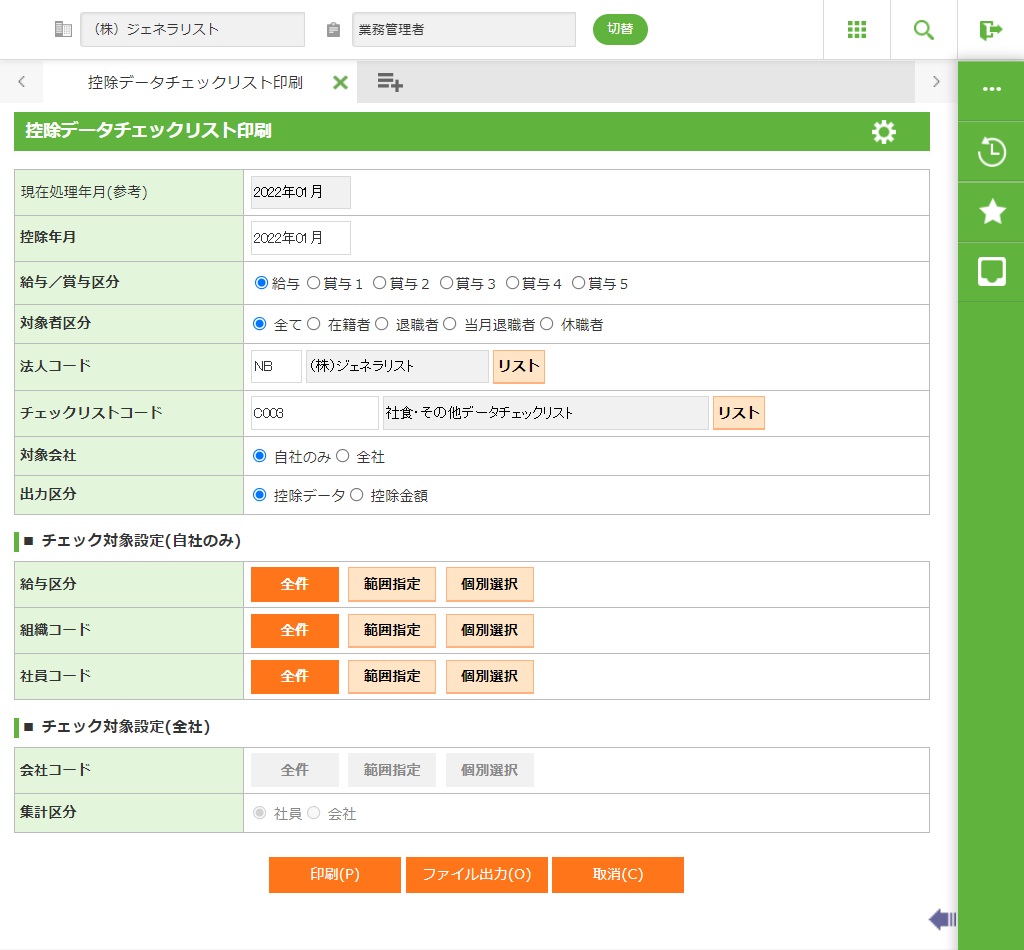Select 在籍者 radio option
The image size is (1024, 950).
314,324
